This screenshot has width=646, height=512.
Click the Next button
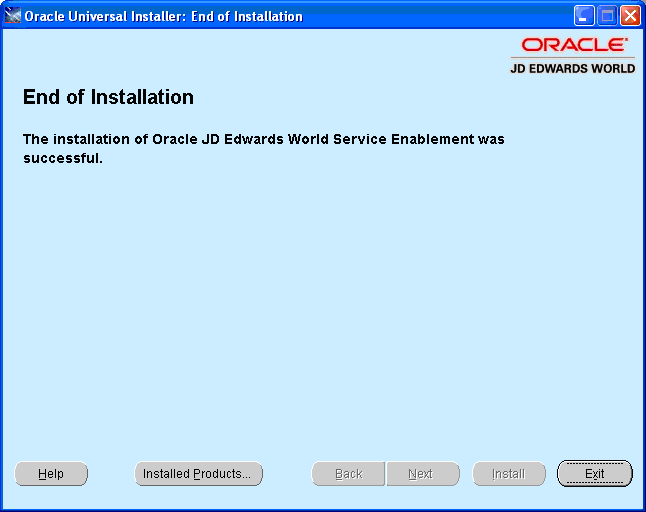(x=423, y=474)
